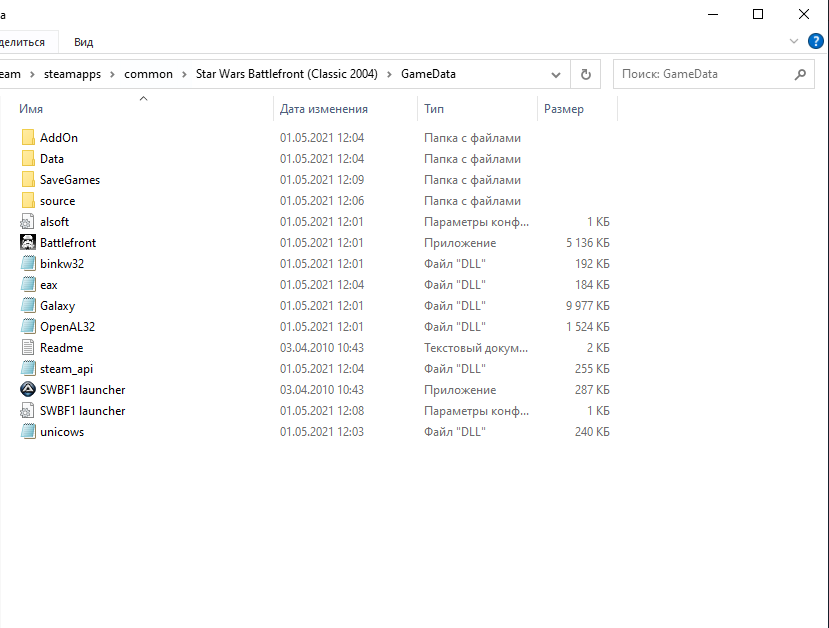Viewport: 829px width, 628px height.
Task: Select the AddOn folder name
Action: [x=59, y=138]
